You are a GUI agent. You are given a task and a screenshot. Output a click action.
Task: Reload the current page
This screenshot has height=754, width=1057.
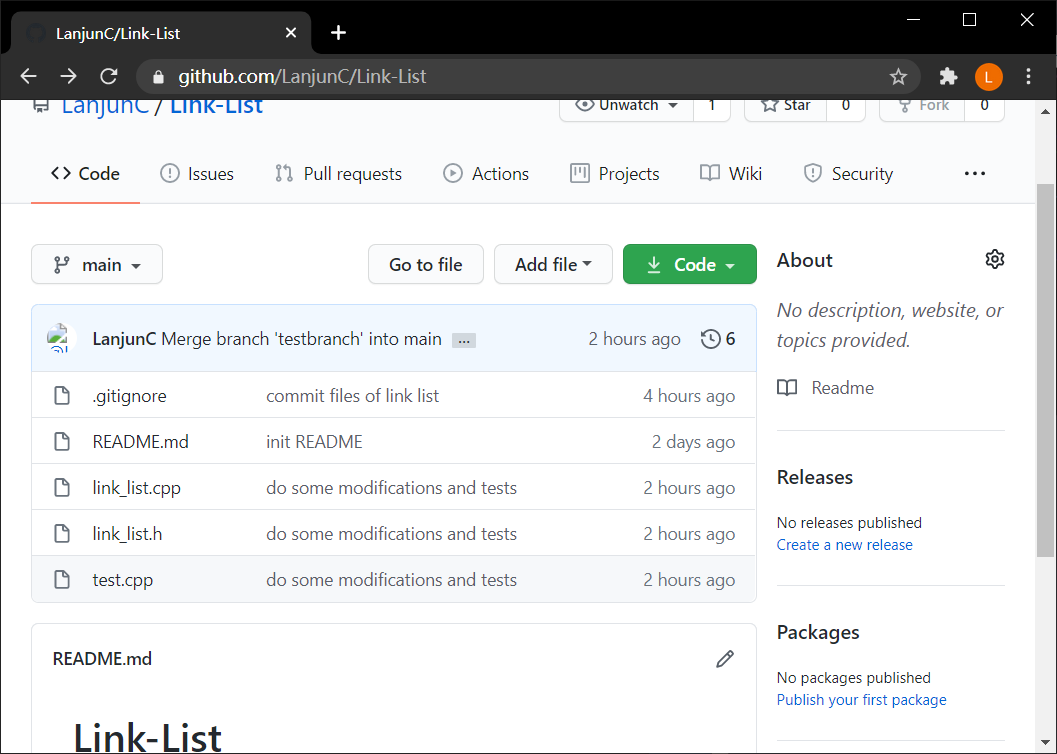109,76
